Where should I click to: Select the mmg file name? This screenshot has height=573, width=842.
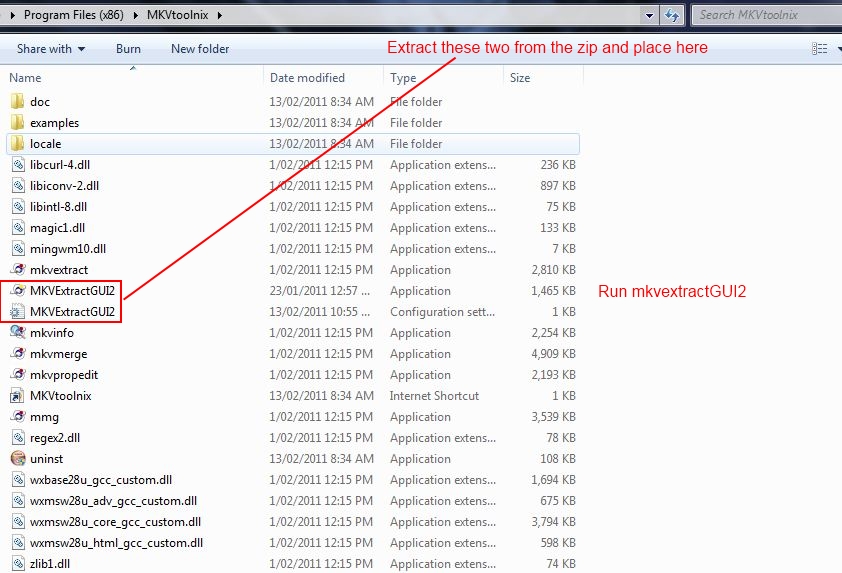pos(45,417)
